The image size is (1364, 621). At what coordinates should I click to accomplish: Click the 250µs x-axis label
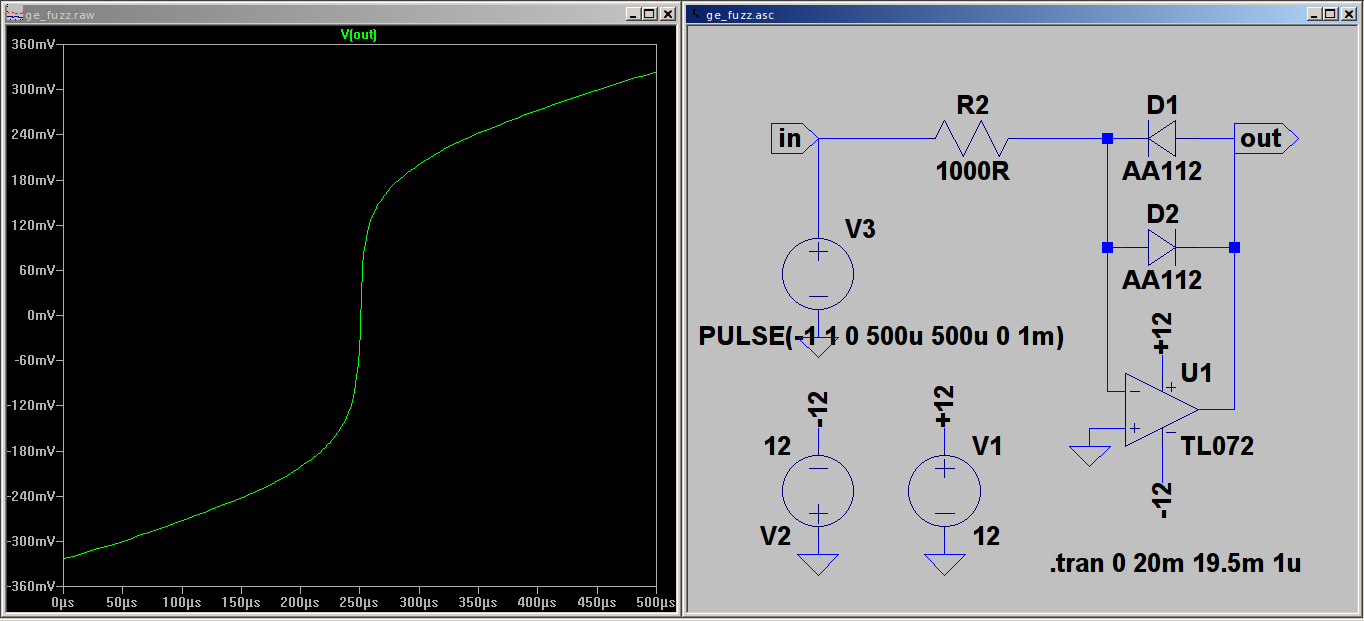tap(359, 604)
